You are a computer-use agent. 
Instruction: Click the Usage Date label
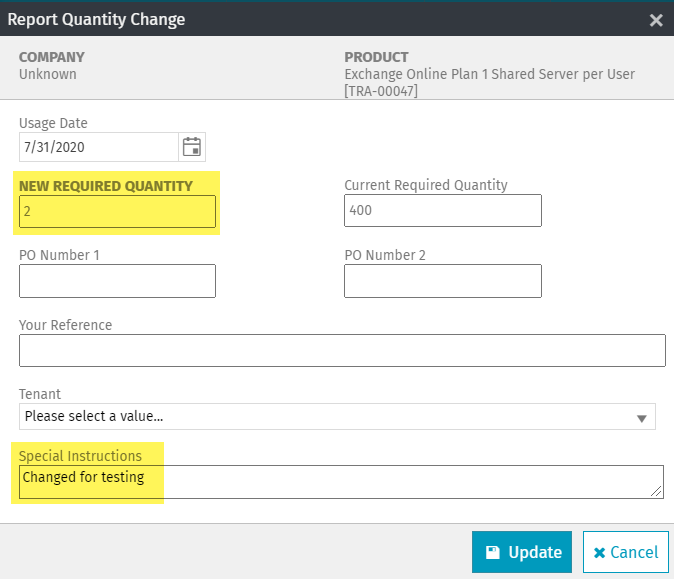point(53,124)
